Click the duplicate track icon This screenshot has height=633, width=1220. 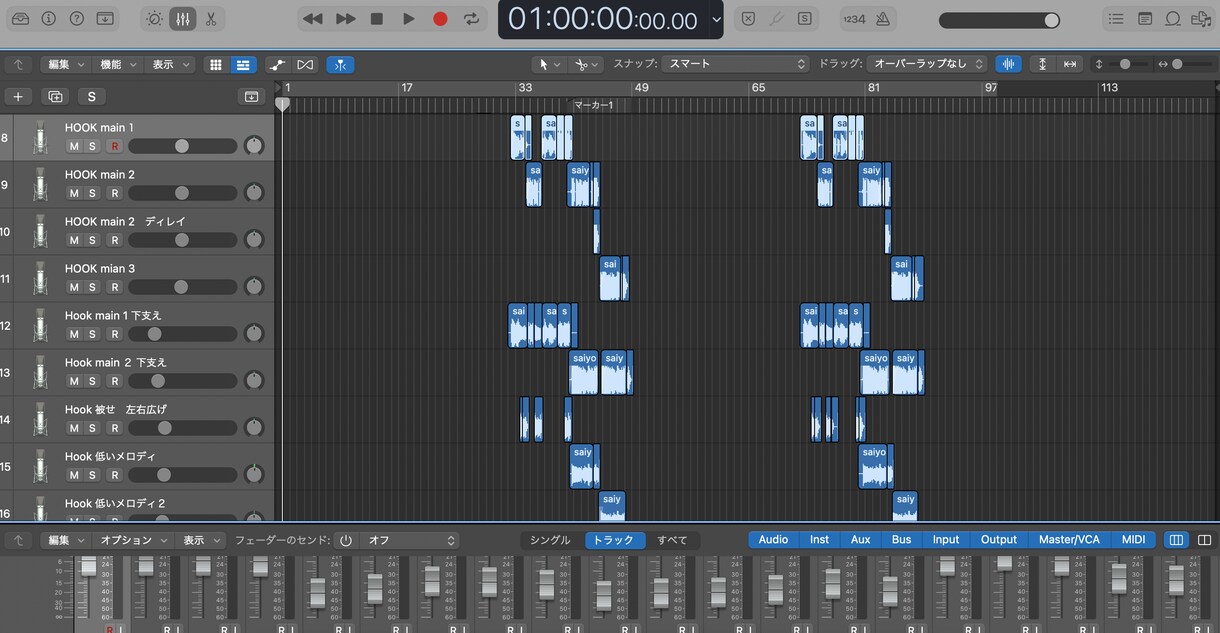pos(55,97)
